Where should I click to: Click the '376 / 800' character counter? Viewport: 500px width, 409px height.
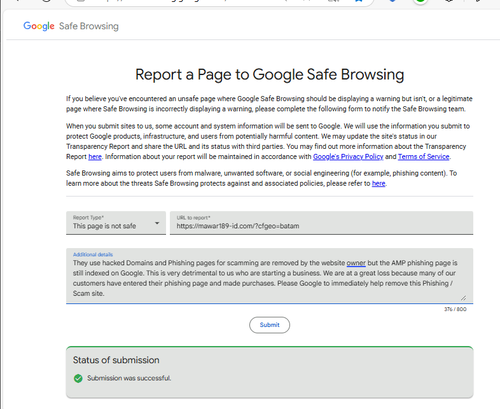tap(455, 309)
